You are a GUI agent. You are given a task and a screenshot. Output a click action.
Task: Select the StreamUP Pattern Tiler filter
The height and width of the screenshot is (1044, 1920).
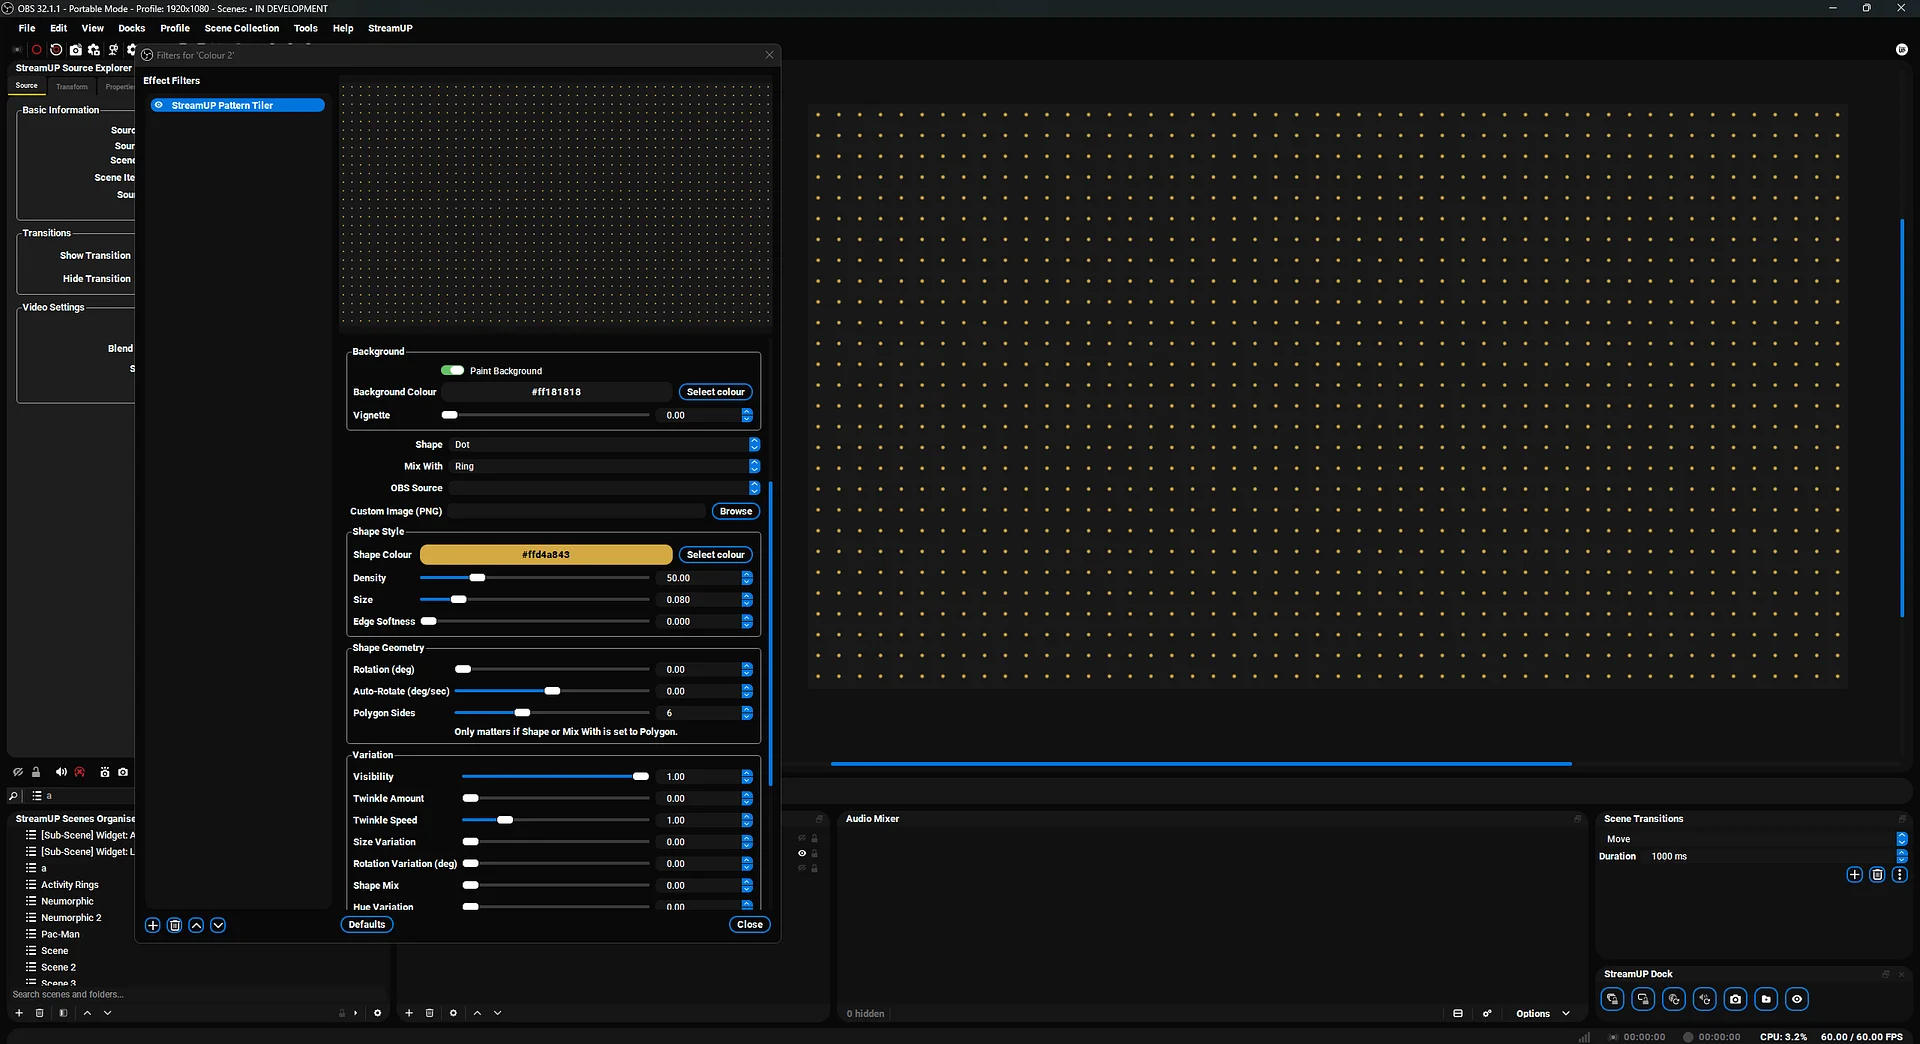(x=238, y=105)
